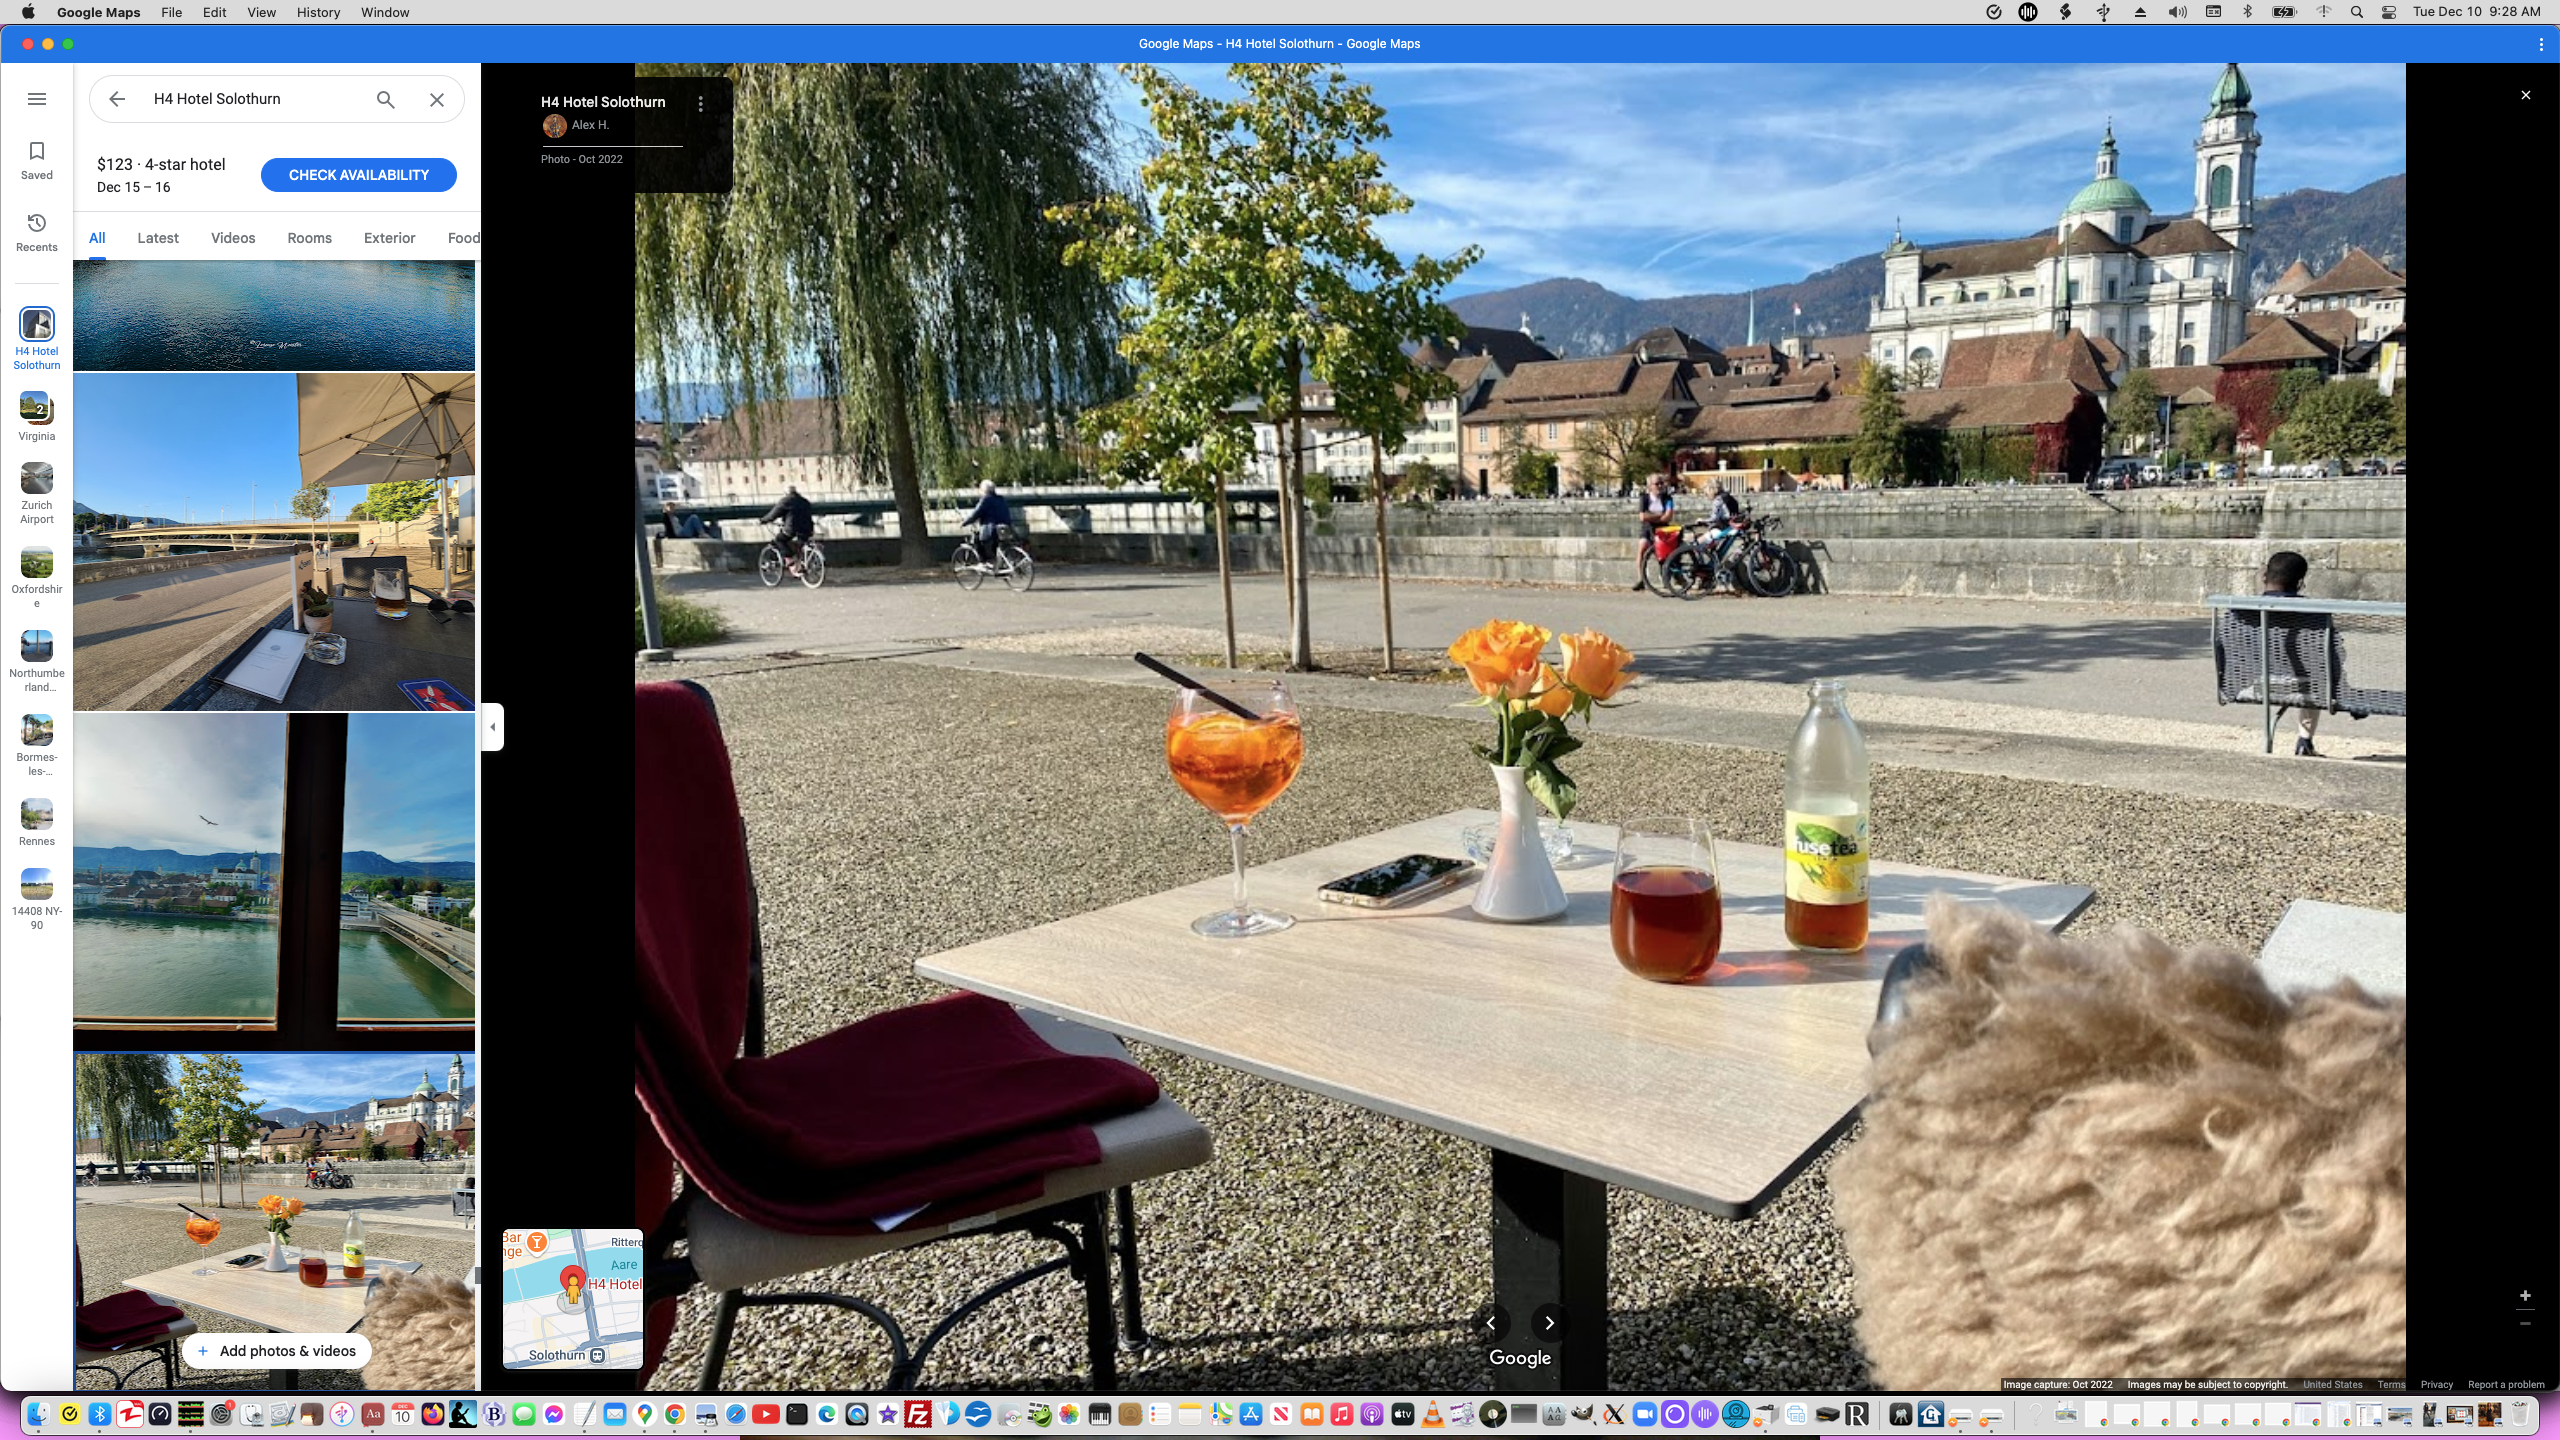
Task: Clear search with the X icon
Action: tap(437, 99)
